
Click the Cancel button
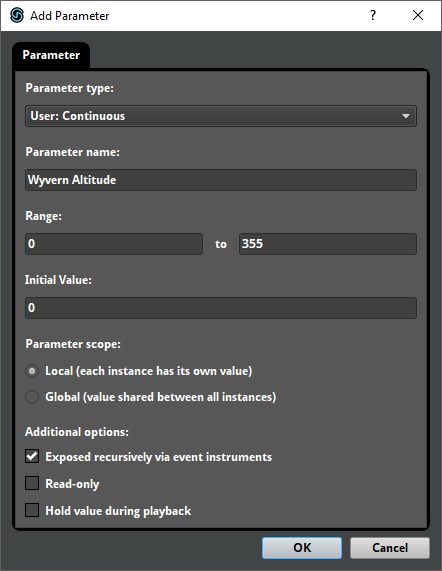click(390, 548)
